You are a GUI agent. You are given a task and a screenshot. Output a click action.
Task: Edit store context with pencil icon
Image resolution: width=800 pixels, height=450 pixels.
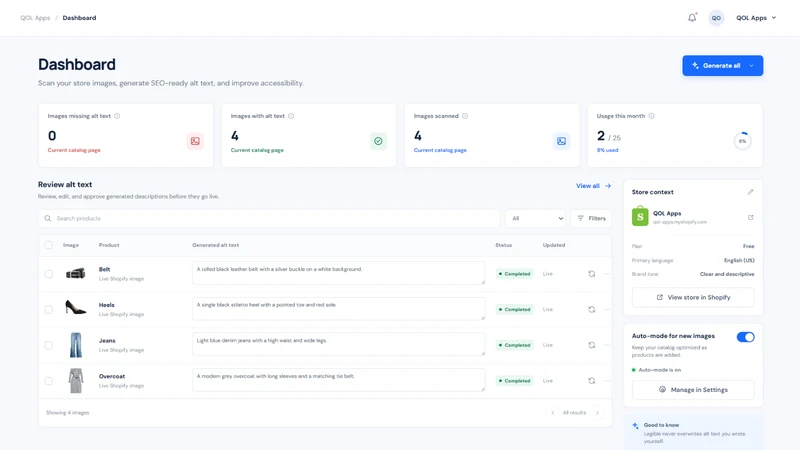pos(751,192)
